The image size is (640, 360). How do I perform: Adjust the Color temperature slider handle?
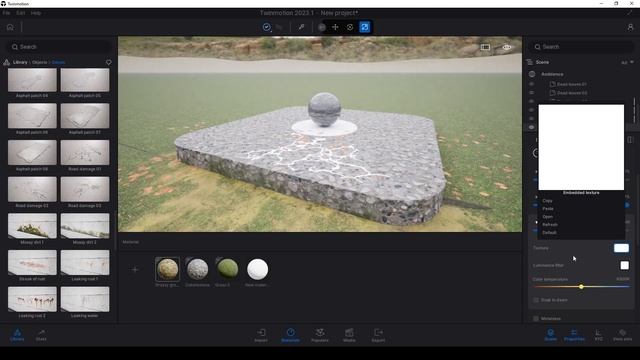tap(581, 287)
